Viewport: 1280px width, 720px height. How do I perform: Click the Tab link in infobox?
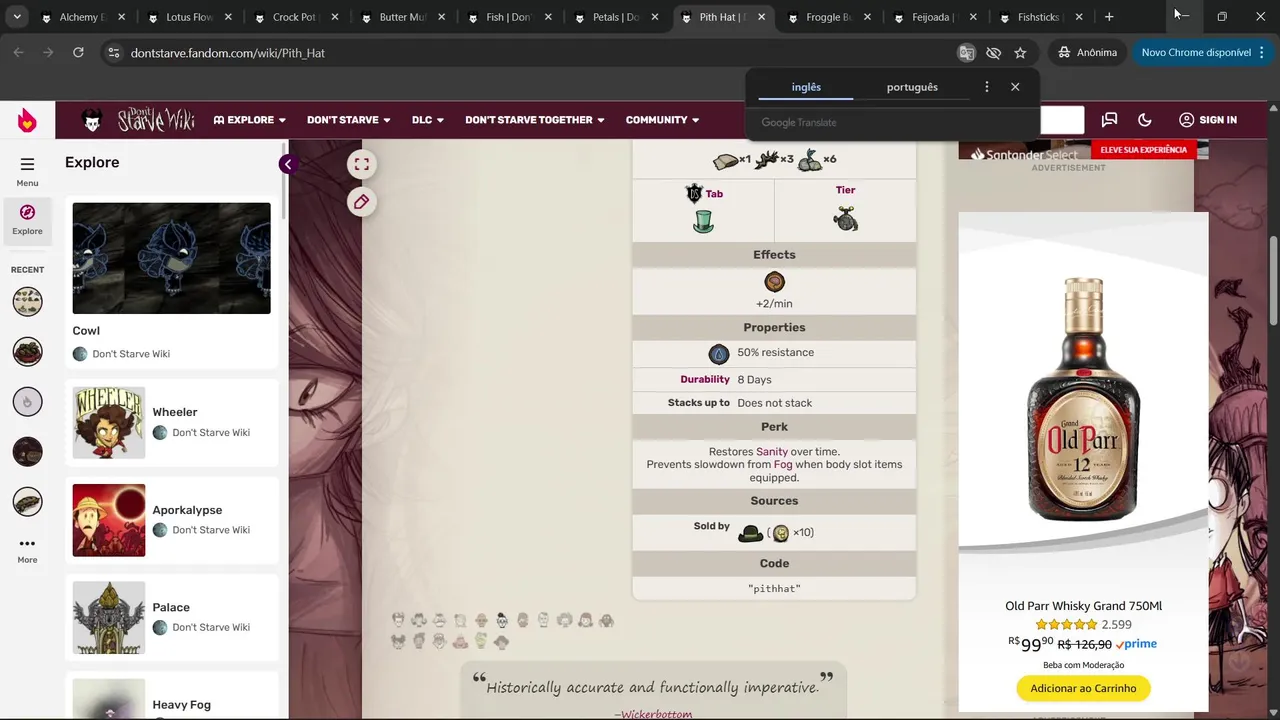(x=714, y=194)
